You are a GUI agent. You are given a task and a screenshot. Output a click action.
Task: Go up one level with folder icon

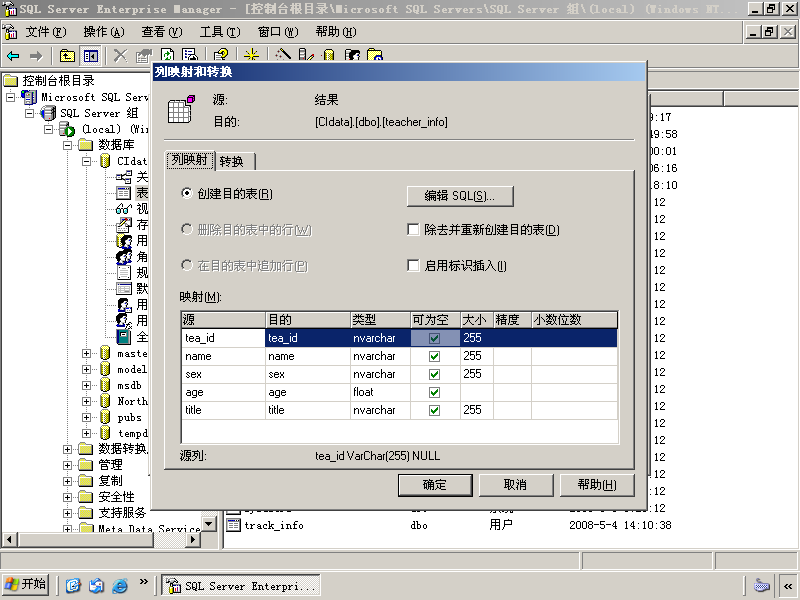point(67,56)
